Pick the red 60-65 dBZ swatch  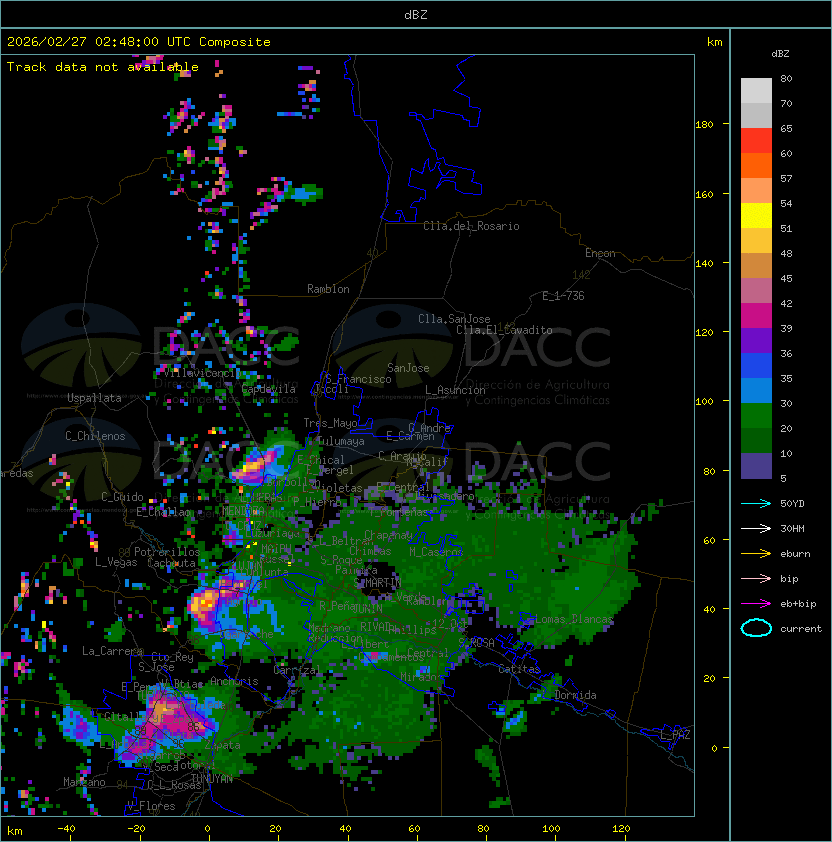click(x=756, y=141)
